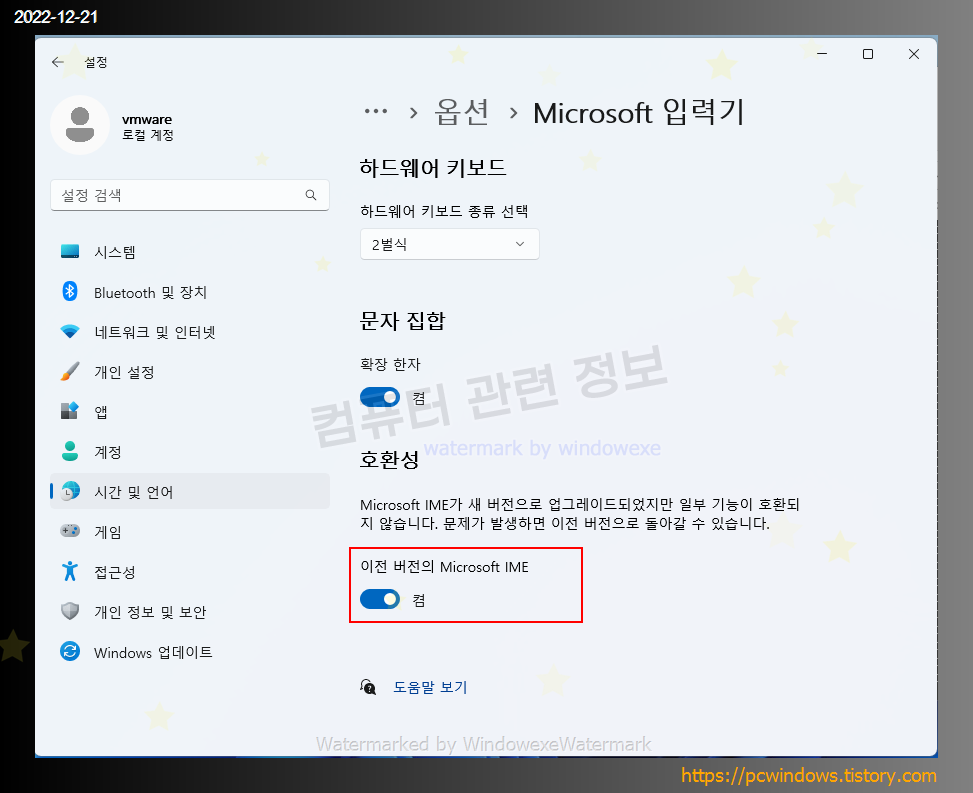Open the 접근성 category
This screenshot has height=793, width=973.
point(190,571)
